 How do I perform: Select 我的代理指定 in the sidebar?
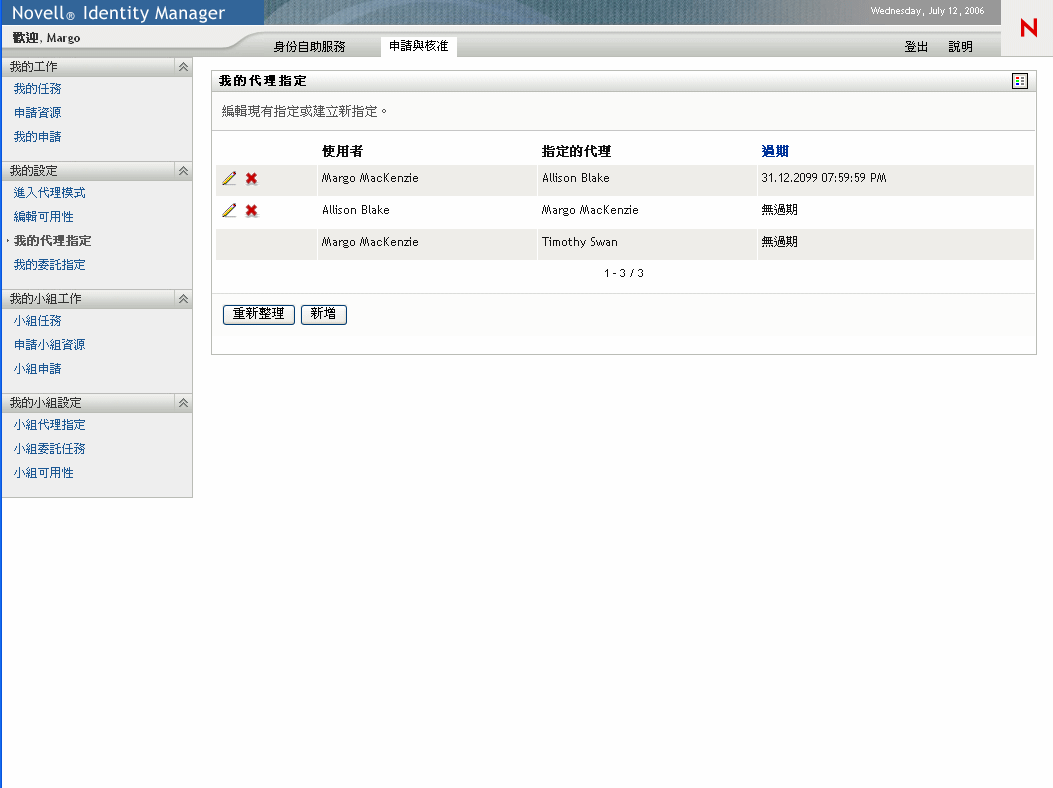click(52, 240)
